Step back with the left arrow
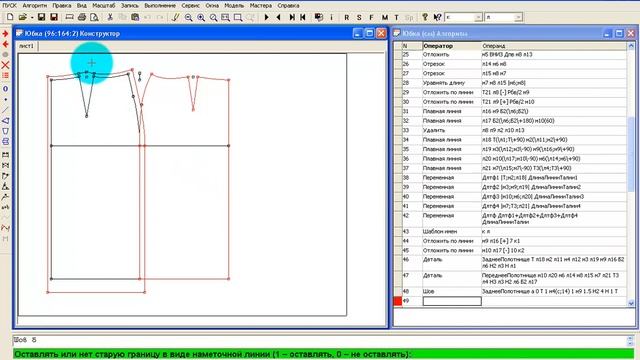The image size is (640, 360). coord(279,17)
